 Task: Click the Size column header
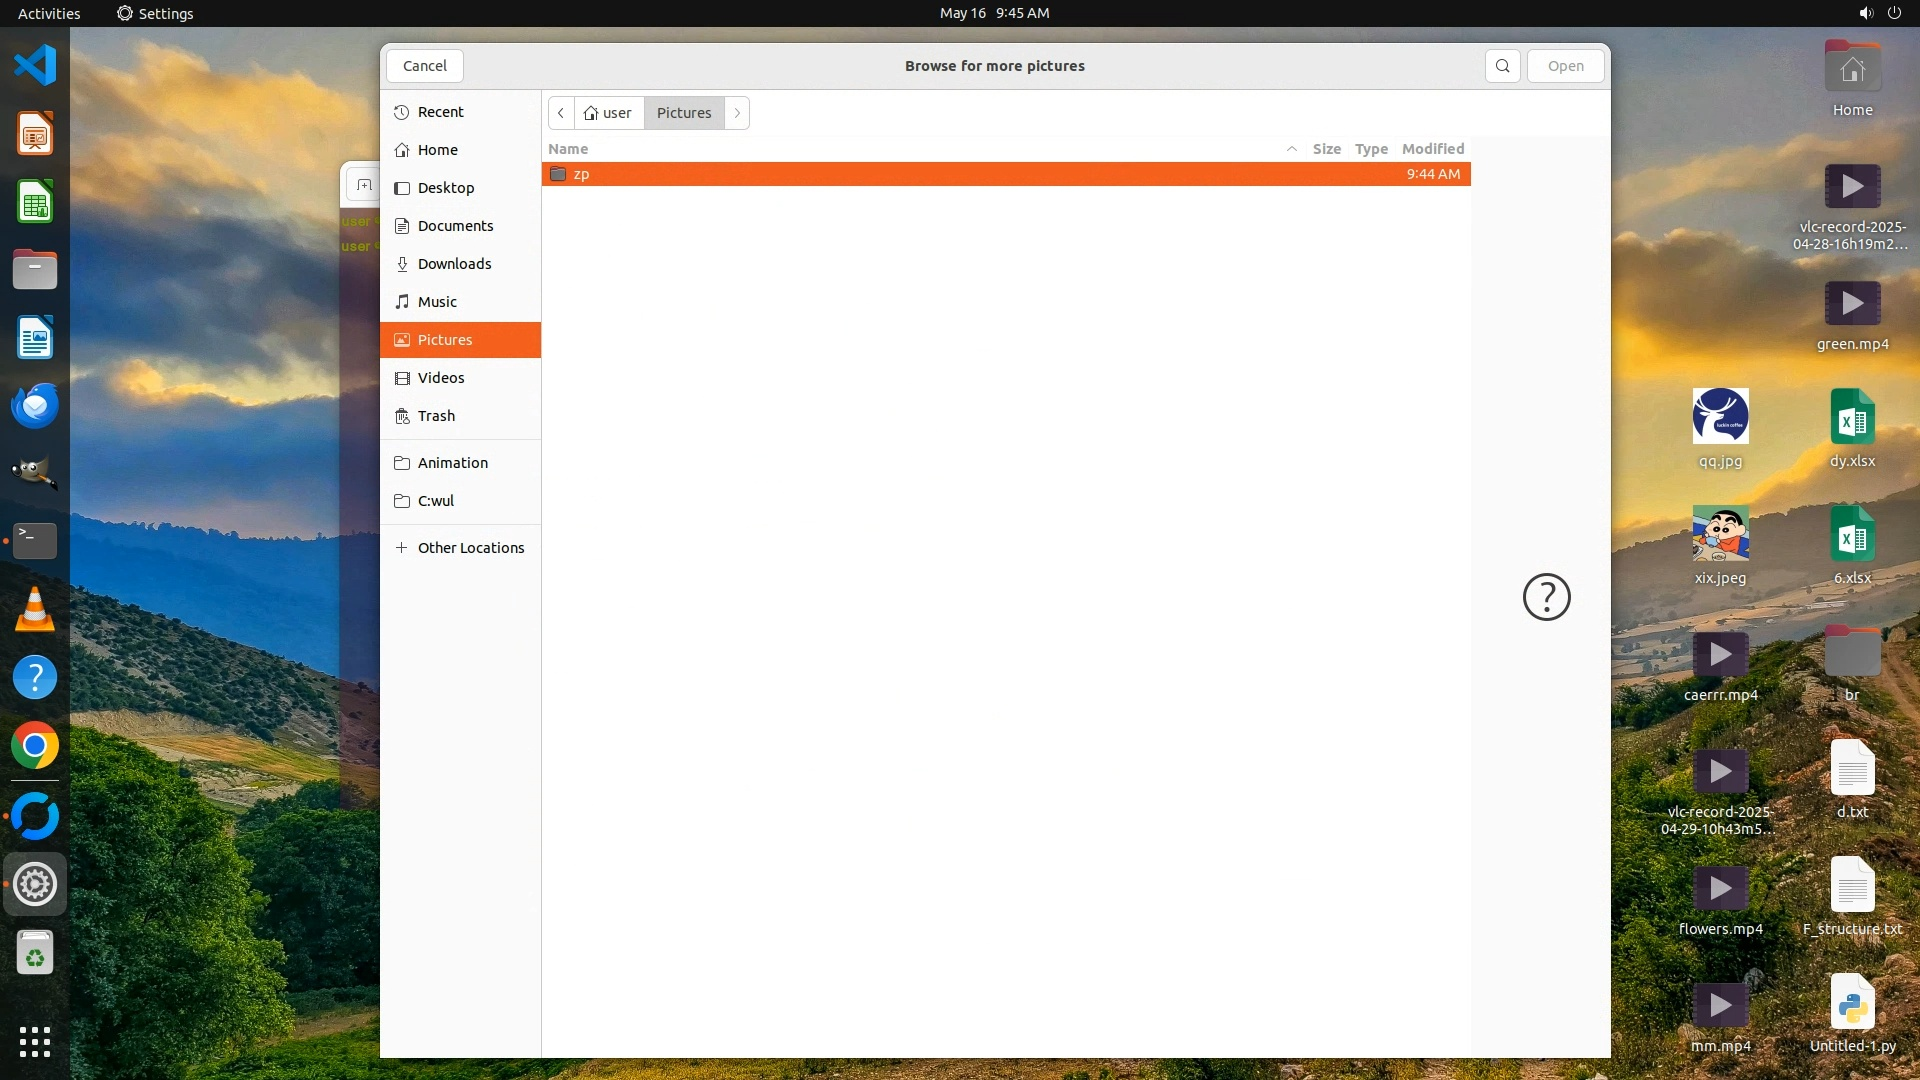[1326, 149]
